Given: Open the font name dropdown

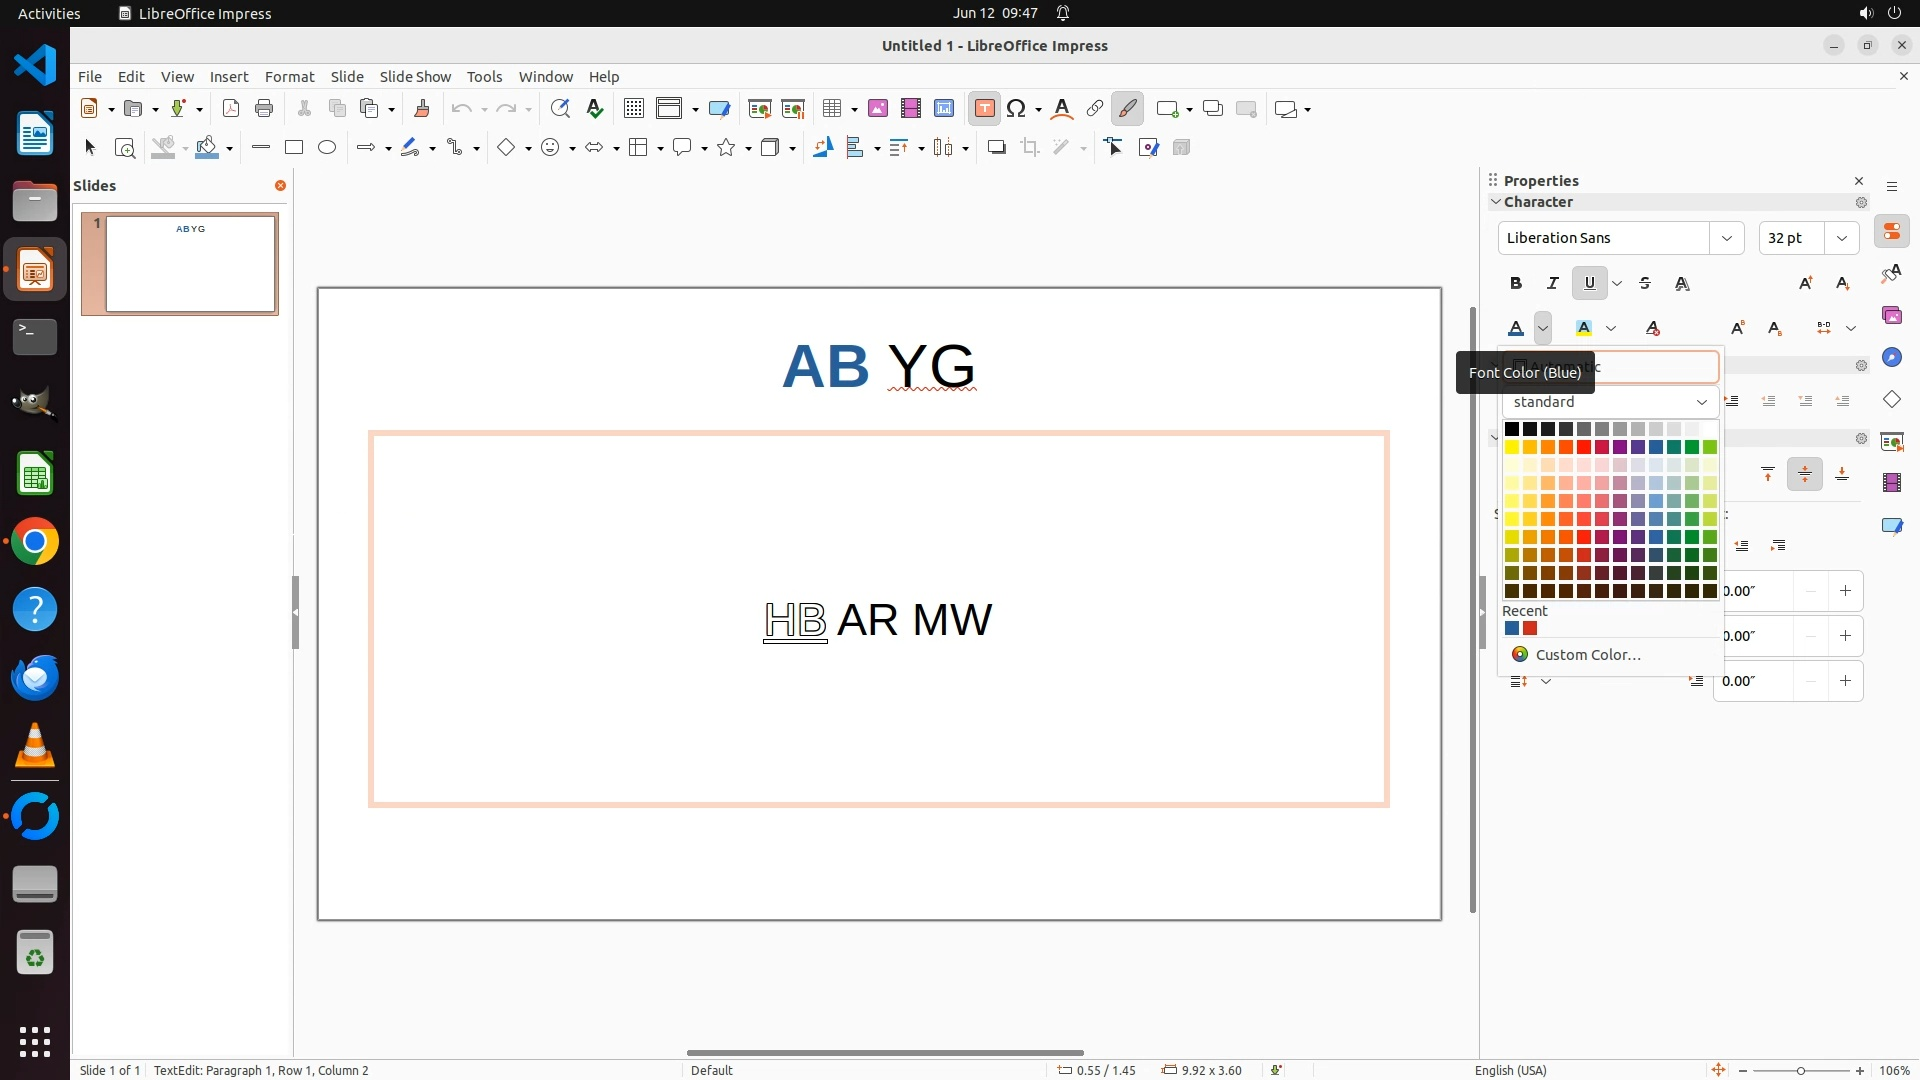Looking at the screenshot, I should (1726, 238).
